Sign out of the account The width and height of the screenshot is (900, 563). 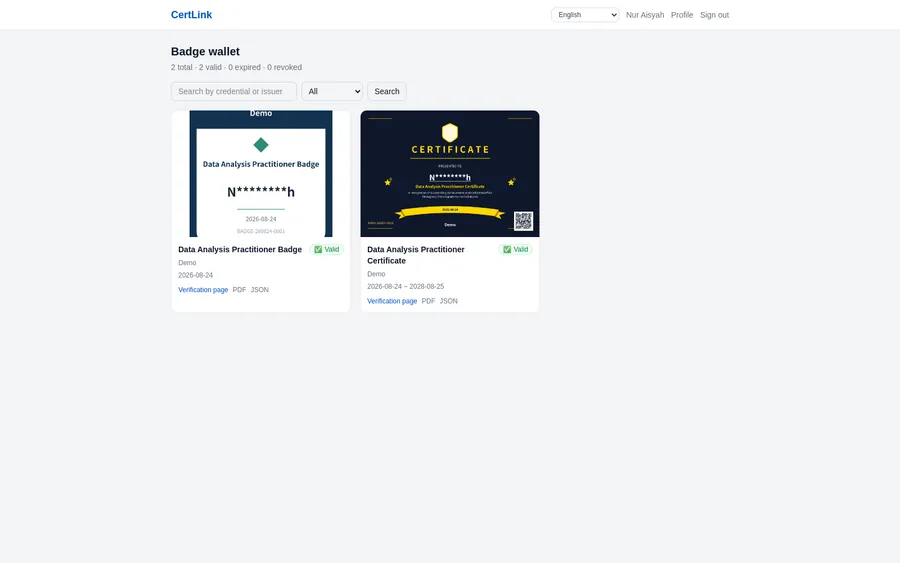click(714, 15)
